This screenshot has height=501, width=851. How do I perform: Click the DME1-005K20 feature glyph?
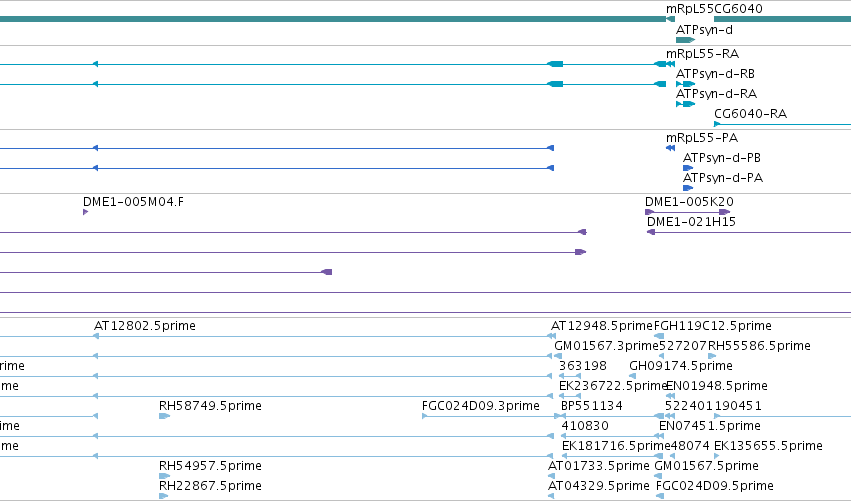(x=688, y=212)
